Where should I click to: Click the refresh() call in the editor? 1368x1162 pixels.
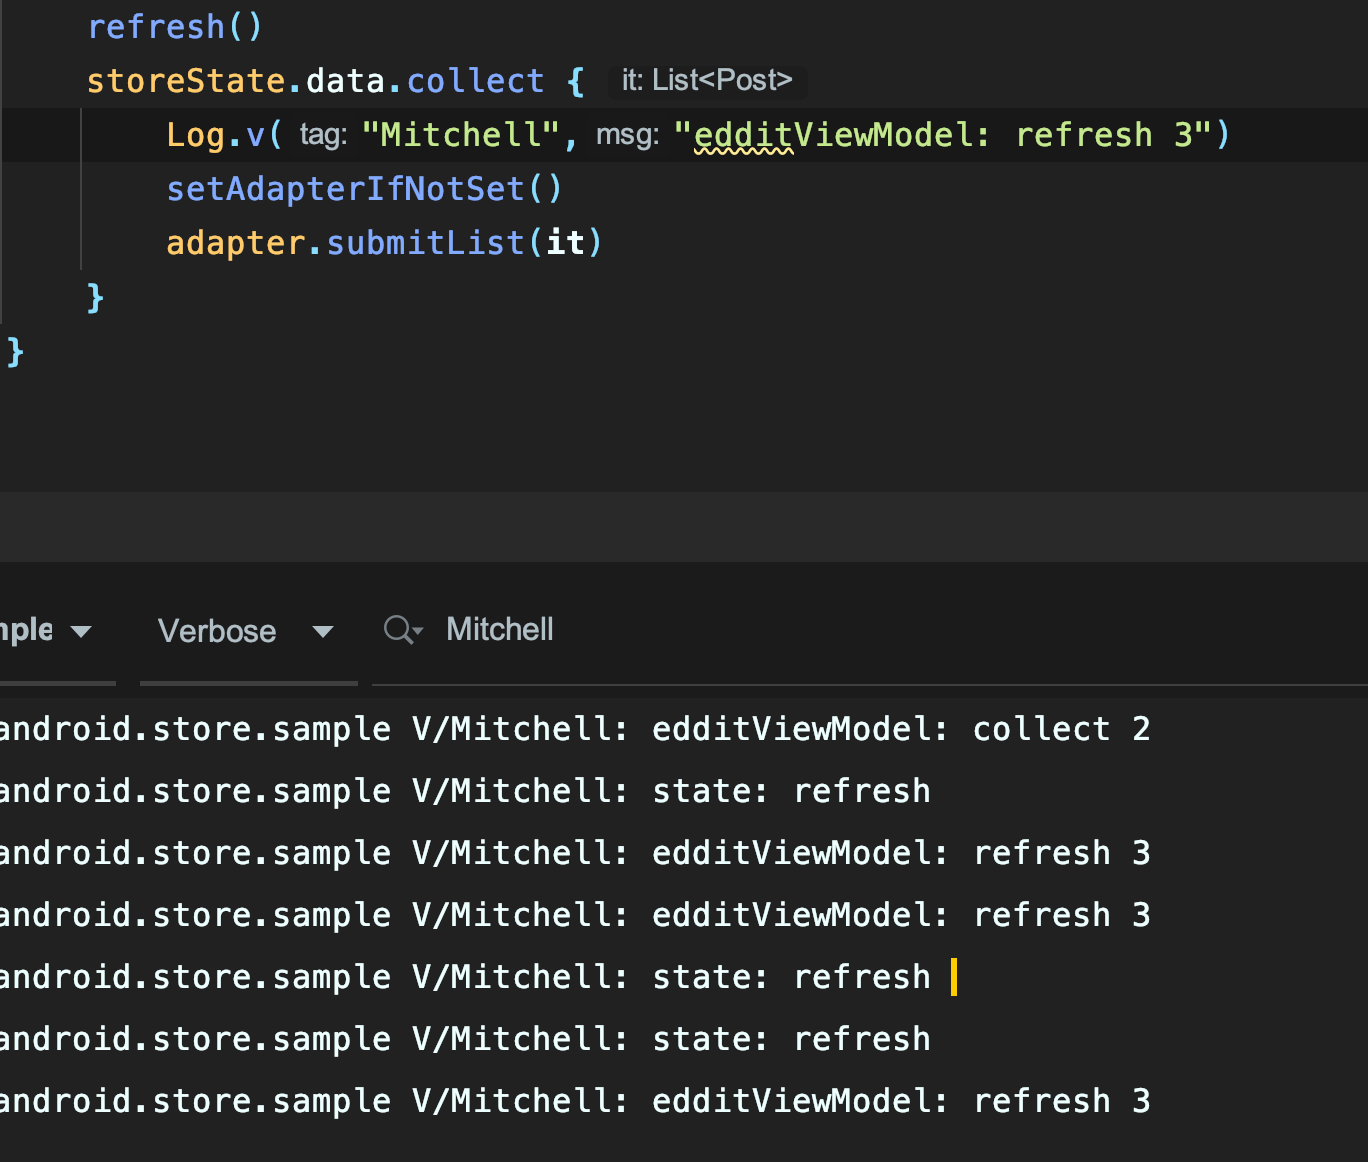pos(175,27)
